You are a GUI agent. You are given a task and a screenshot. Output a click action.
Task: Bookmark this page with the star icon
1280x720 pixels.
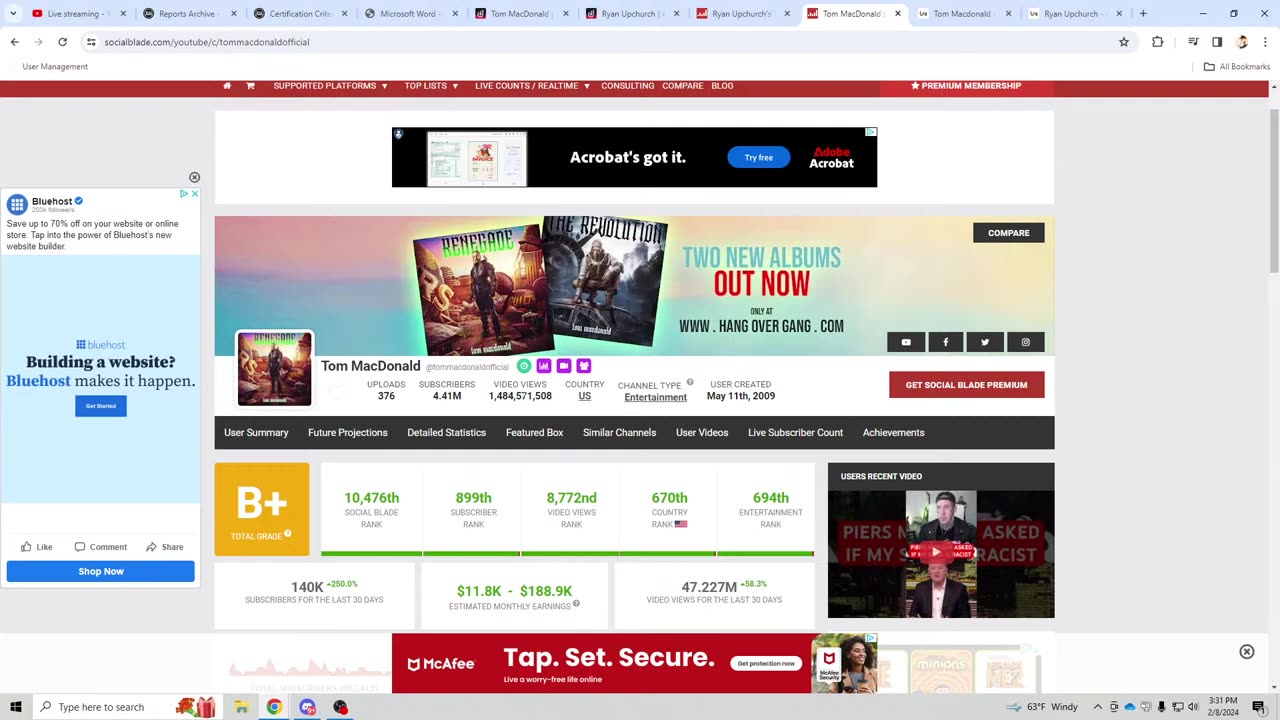(1124, 42)
